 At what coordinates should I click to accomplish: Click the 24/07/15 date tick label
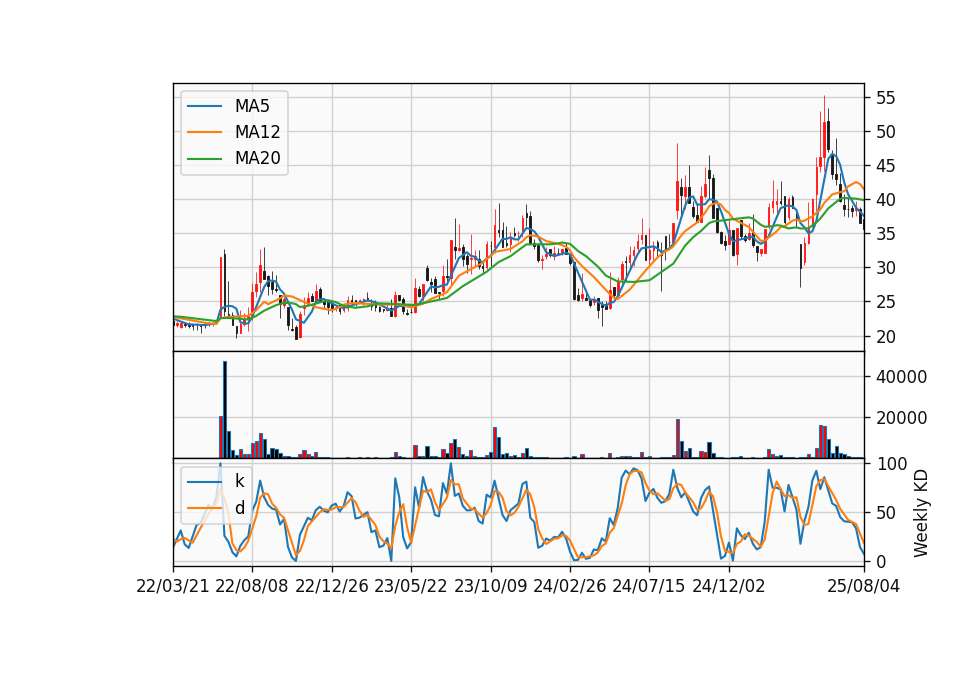click(x=649, y=586)
